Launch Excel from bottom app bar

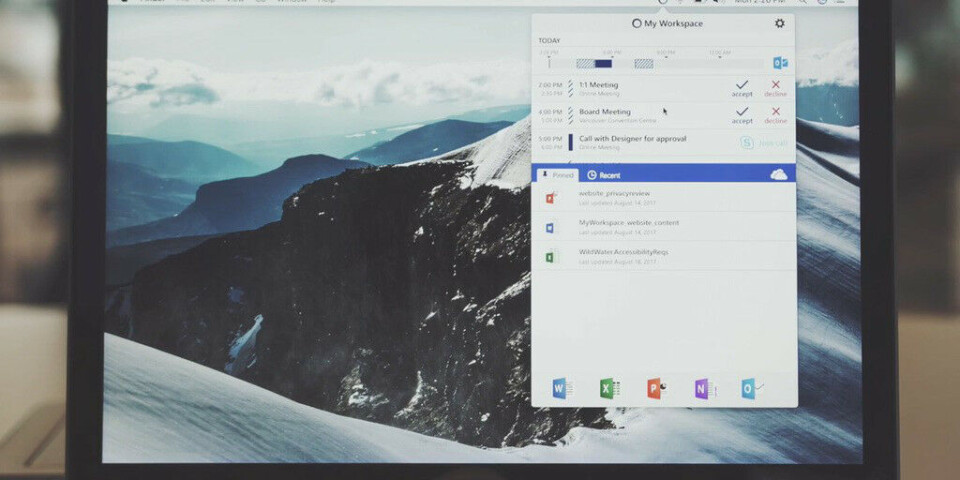(x=610, y=388)
